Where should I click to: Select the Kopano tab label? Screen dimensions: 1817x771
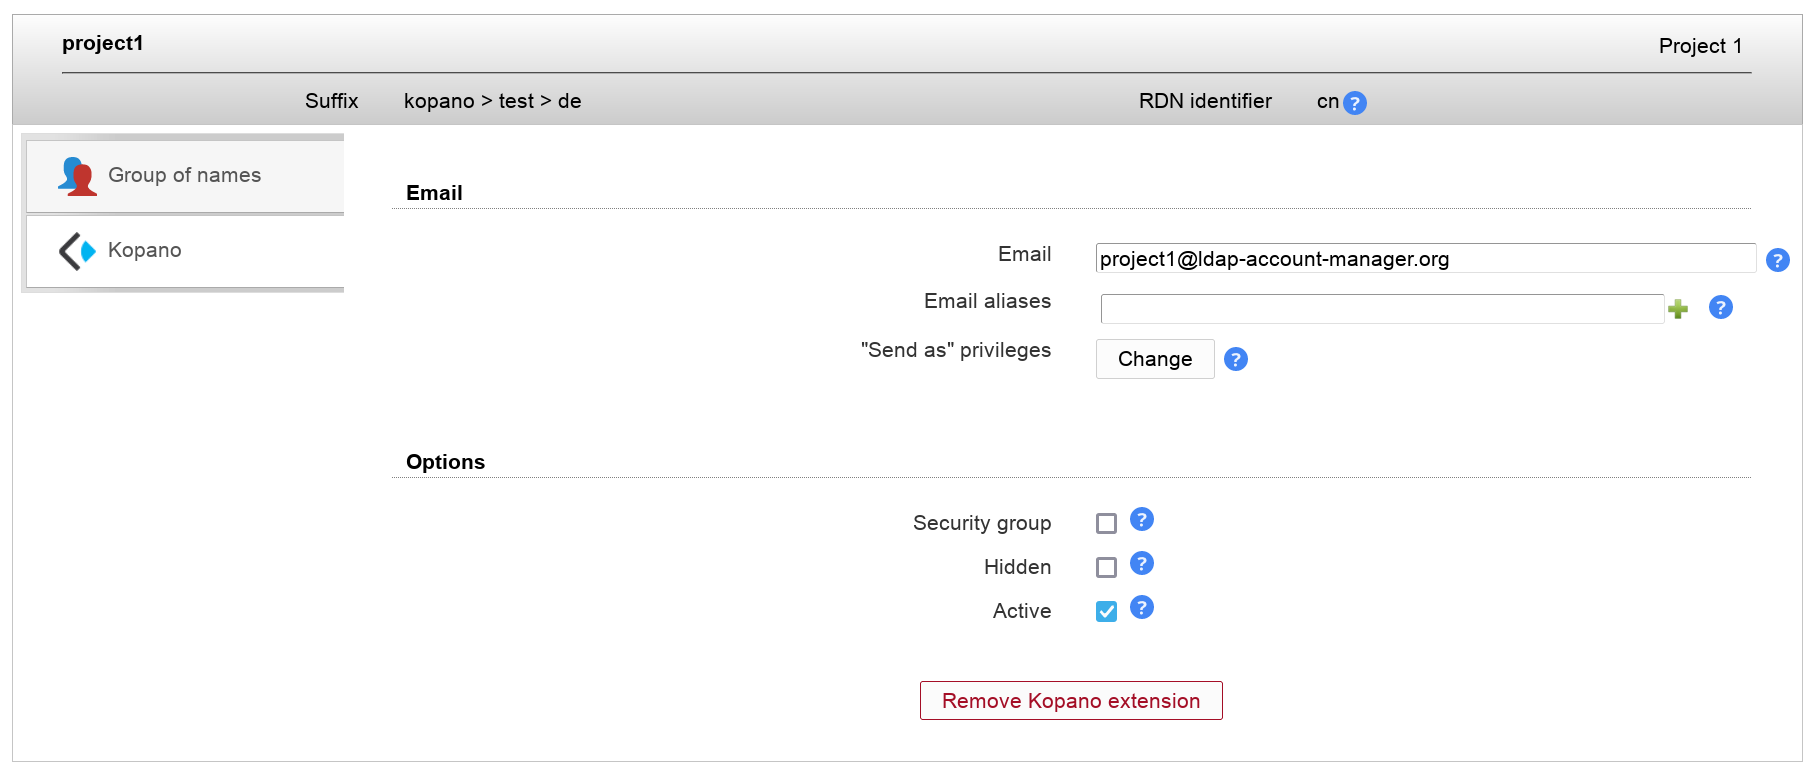pyautogui.click(x=144, y=251)
